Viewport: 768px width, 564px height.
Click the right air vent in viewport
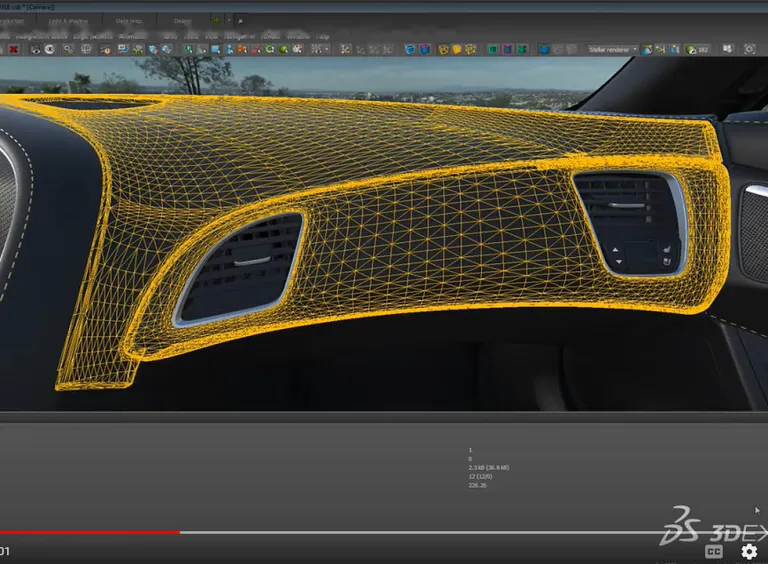click(x=632, y=223)
